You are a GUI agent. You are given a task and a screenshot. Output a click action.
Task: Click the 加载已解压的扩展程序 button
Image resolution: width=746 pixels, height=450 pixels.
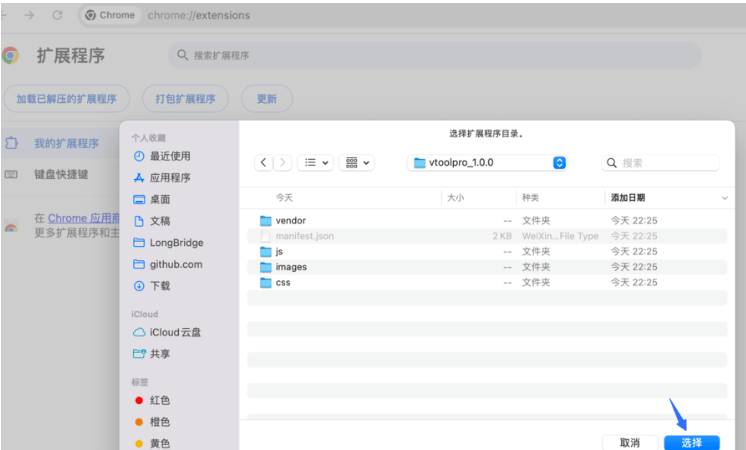[67, 99]
